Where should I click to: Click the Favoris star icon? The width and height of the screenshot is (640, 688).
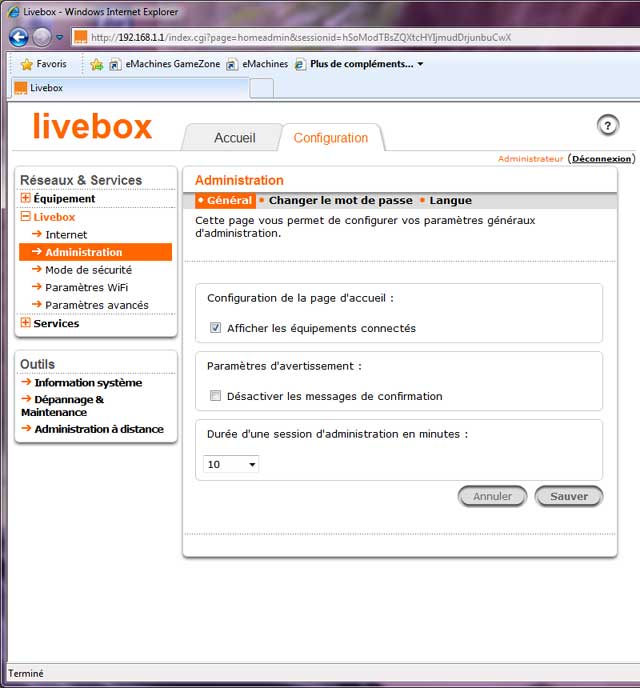pos(27,64)
